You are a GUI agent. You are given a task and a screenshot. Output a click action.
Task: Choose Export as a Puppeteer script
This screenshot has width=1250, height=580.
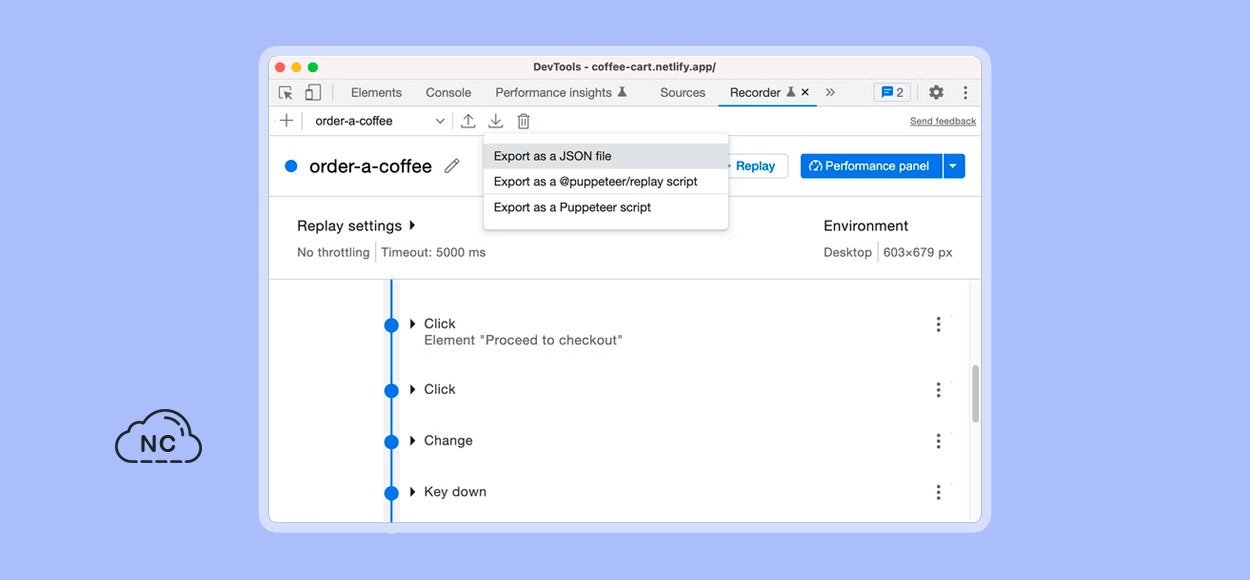pos(606,207)
